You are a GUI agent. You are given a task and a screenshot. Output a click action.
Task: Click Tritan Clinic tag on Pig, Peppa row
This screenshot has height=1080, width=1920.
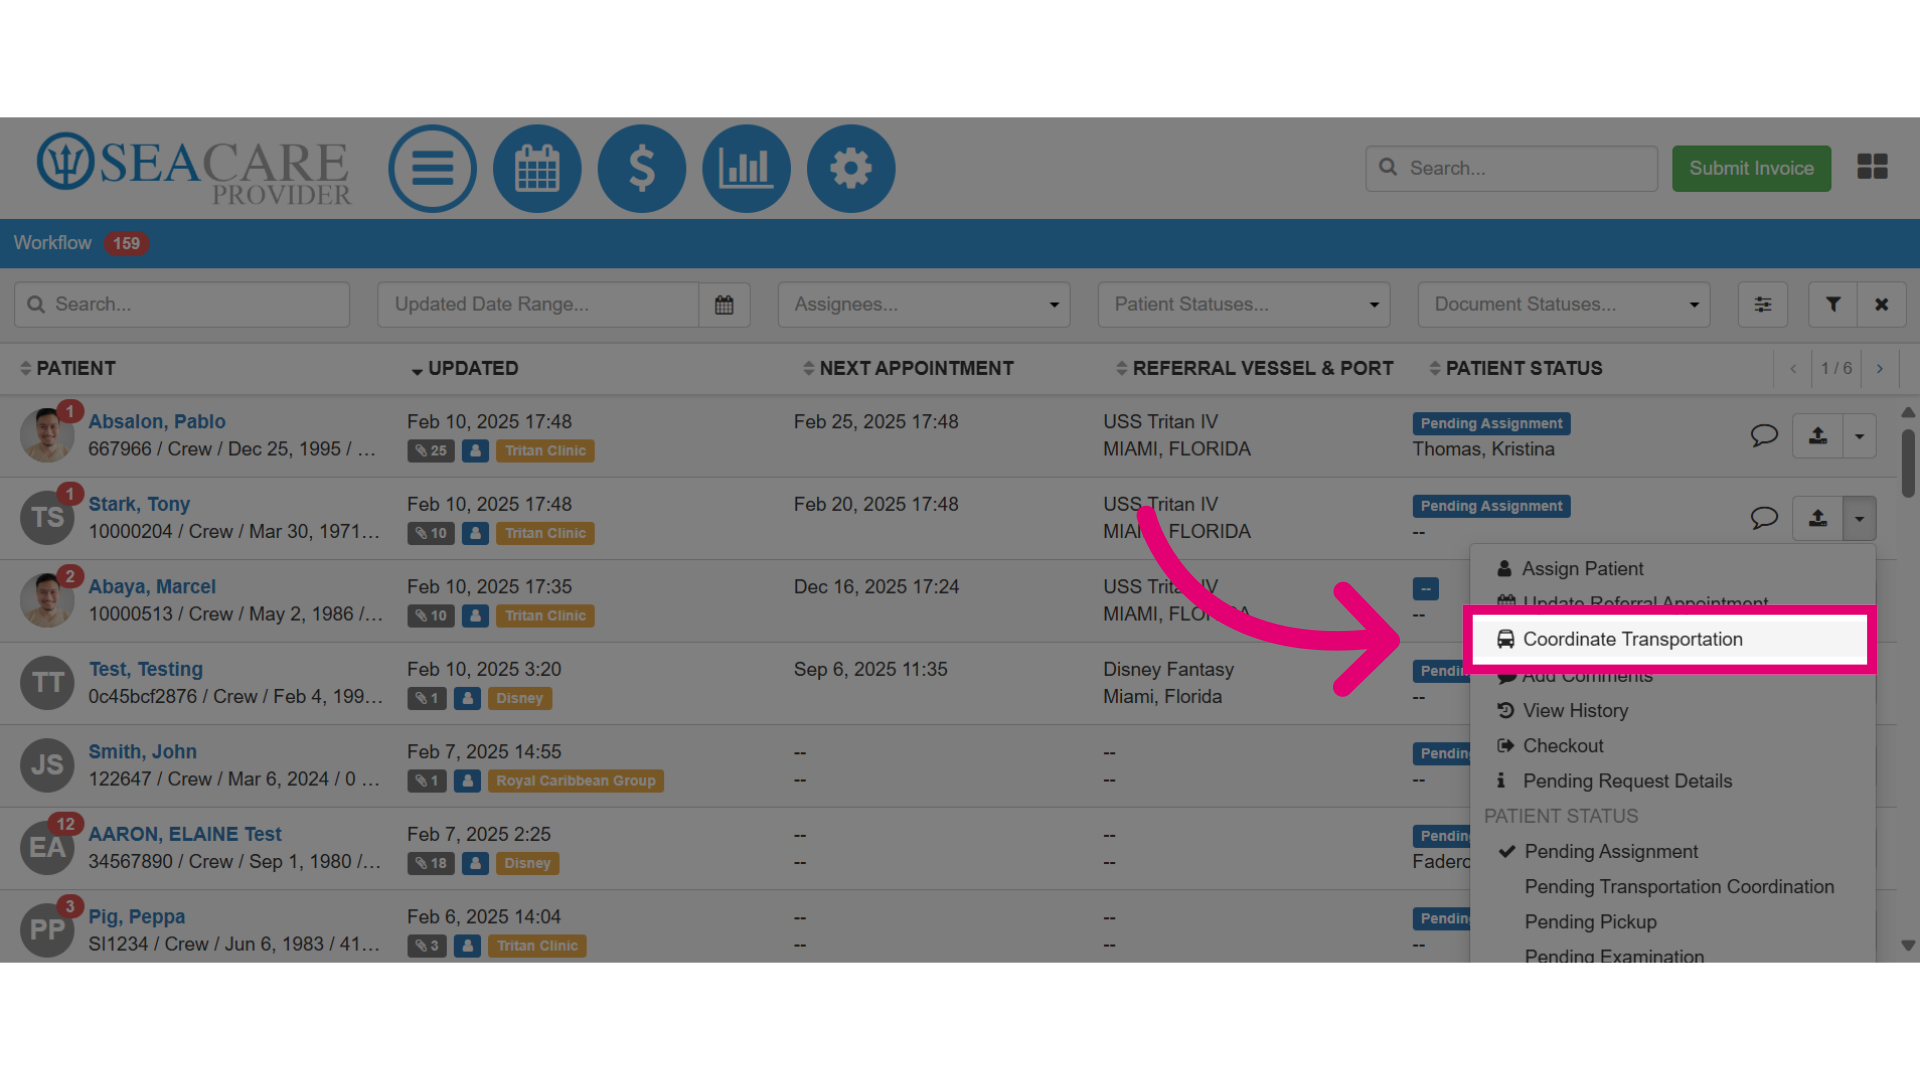[x=537, y=946]
